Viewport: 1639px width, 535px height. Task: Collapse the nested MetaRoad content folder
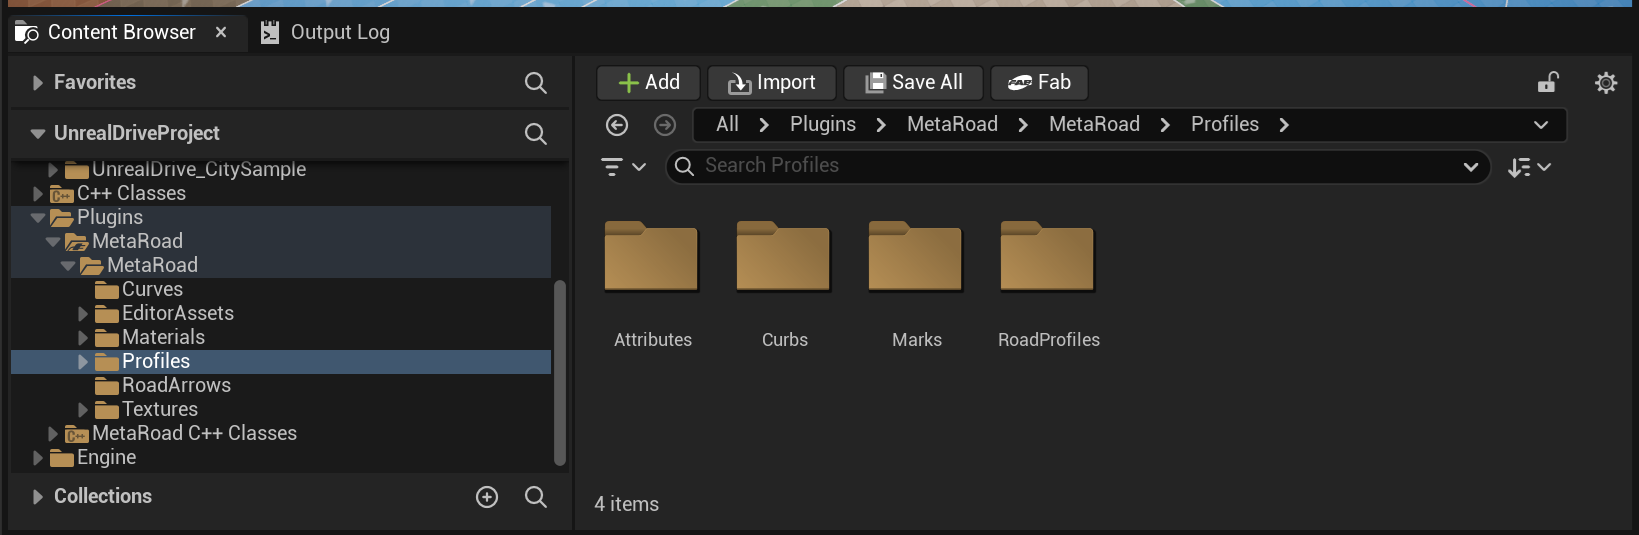(68, 266)
